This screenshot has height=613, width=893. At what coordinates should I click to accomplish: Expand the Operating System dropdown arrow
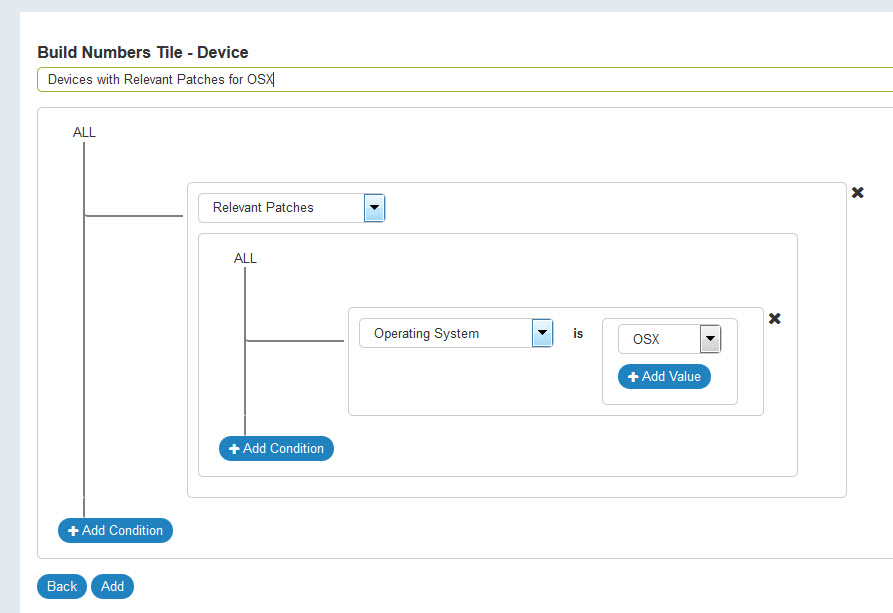[x=542, y=333]
